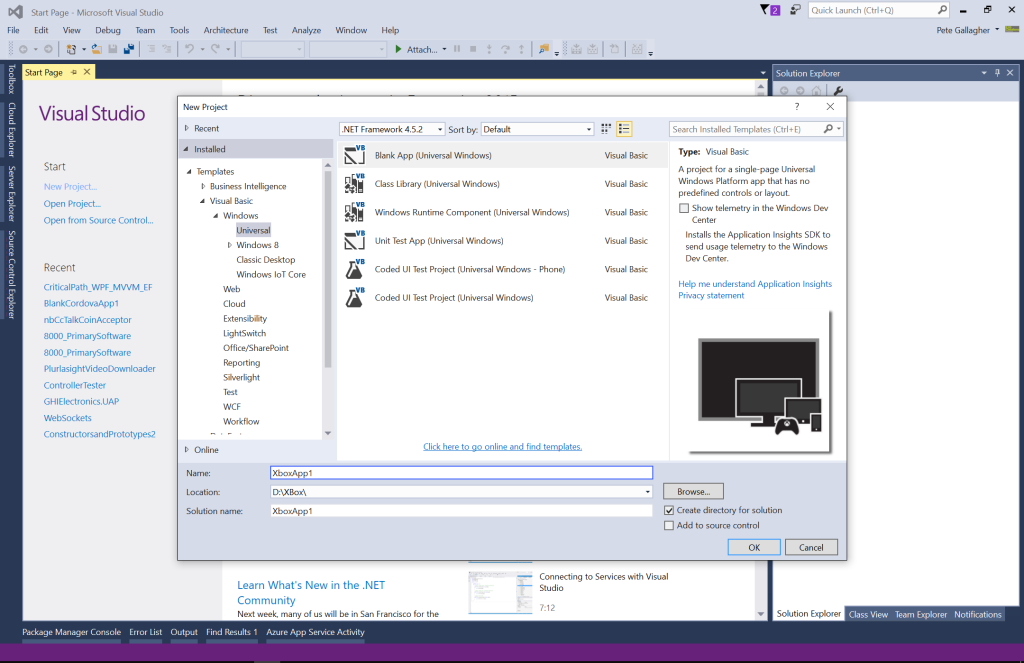Open the Privacy statement link
Screen dimensions: 1024x663
tap(711, 295)
